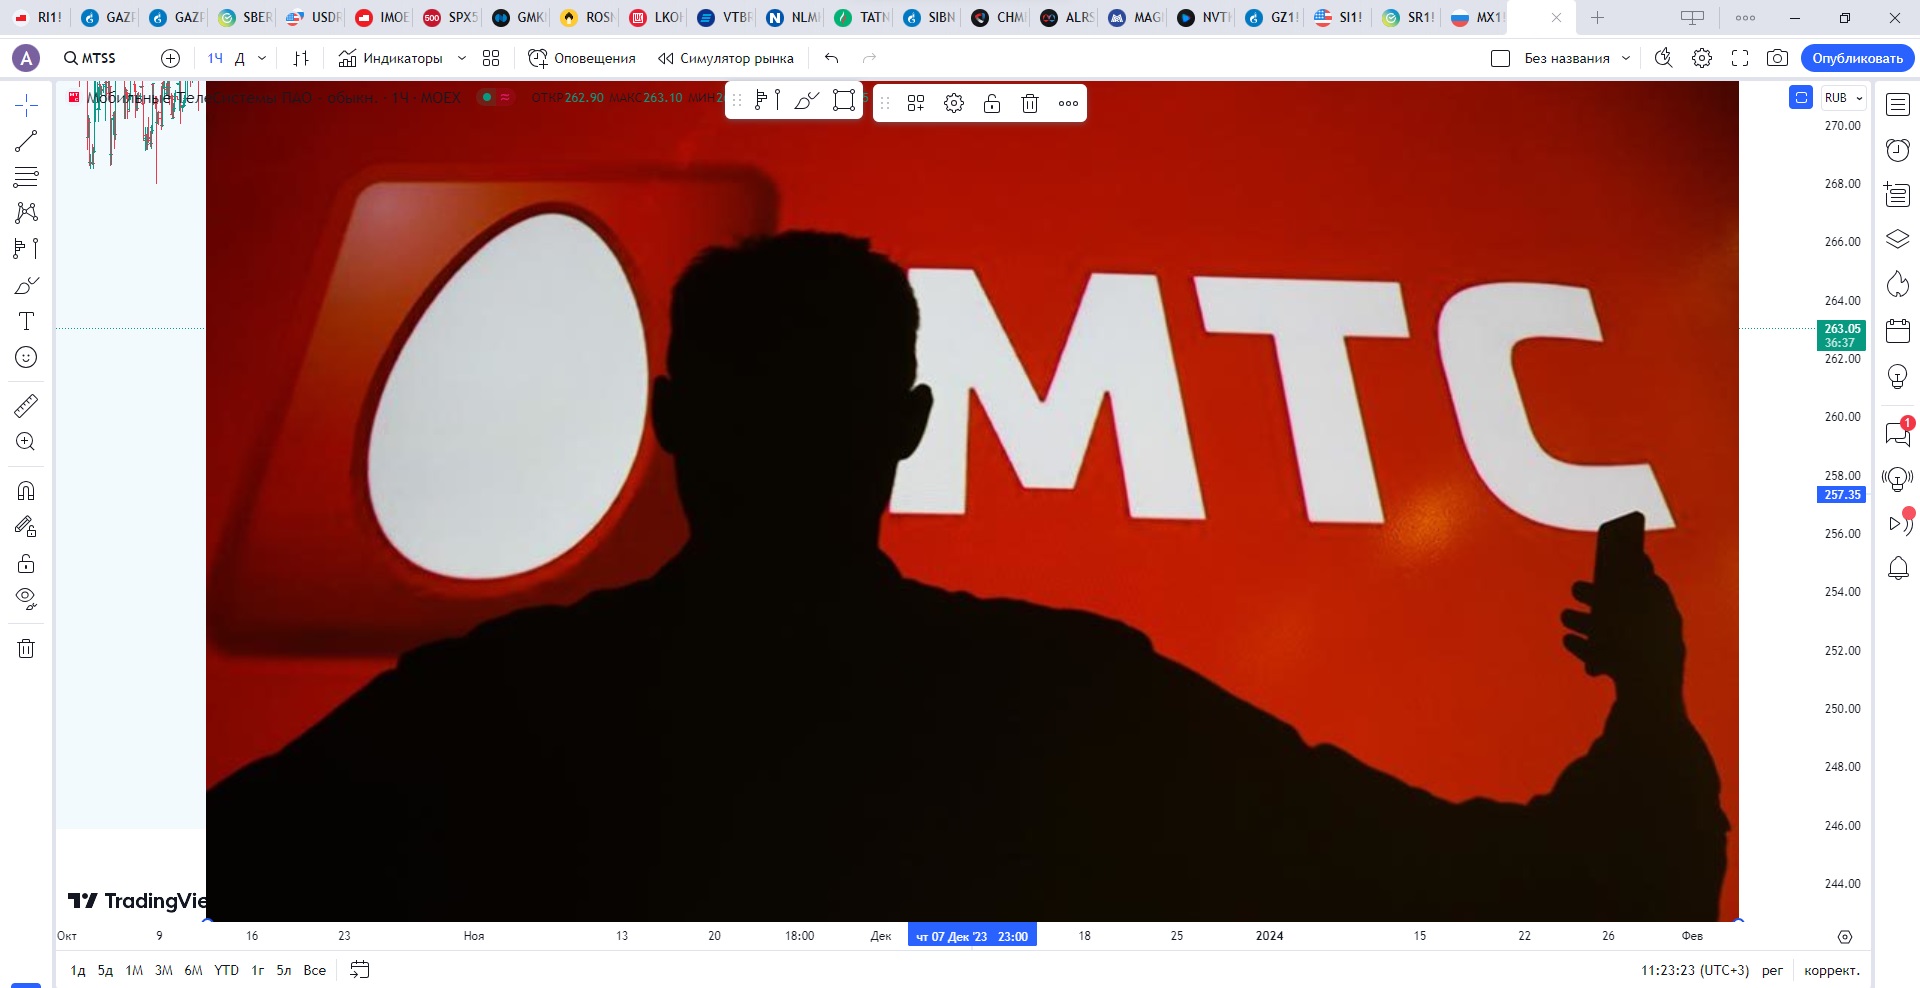
Task: Open indicator templates grid icon
Action: 491,58
